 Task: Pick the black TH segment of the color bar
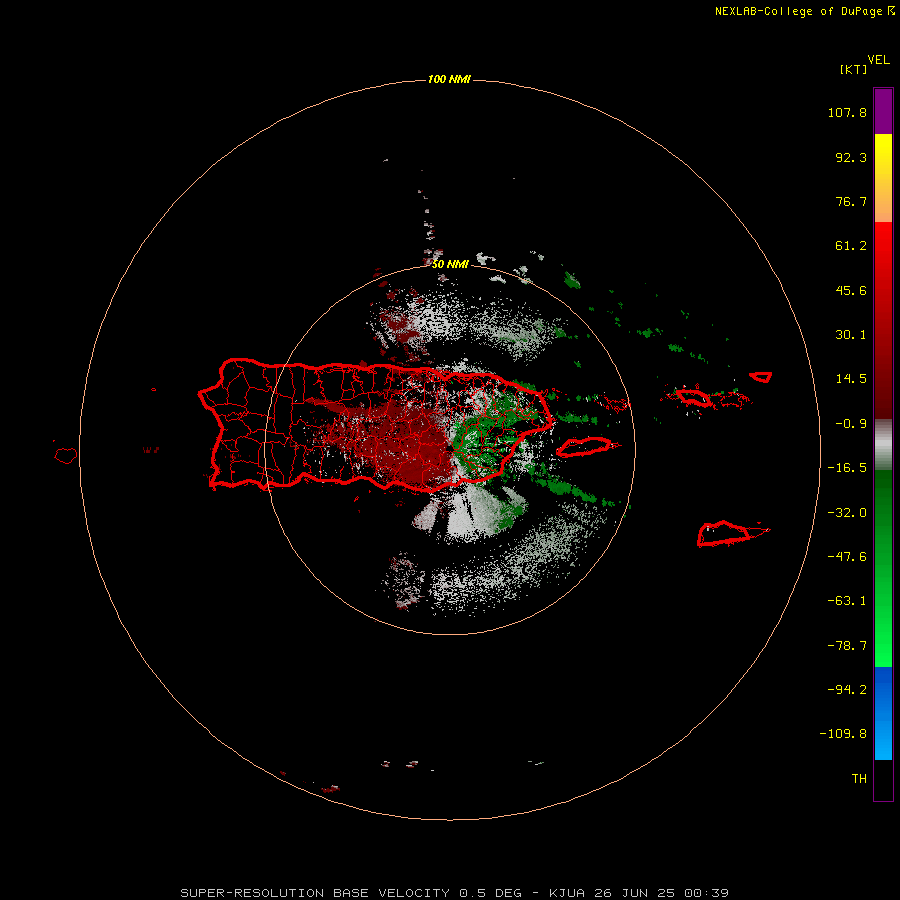[883, 779]
